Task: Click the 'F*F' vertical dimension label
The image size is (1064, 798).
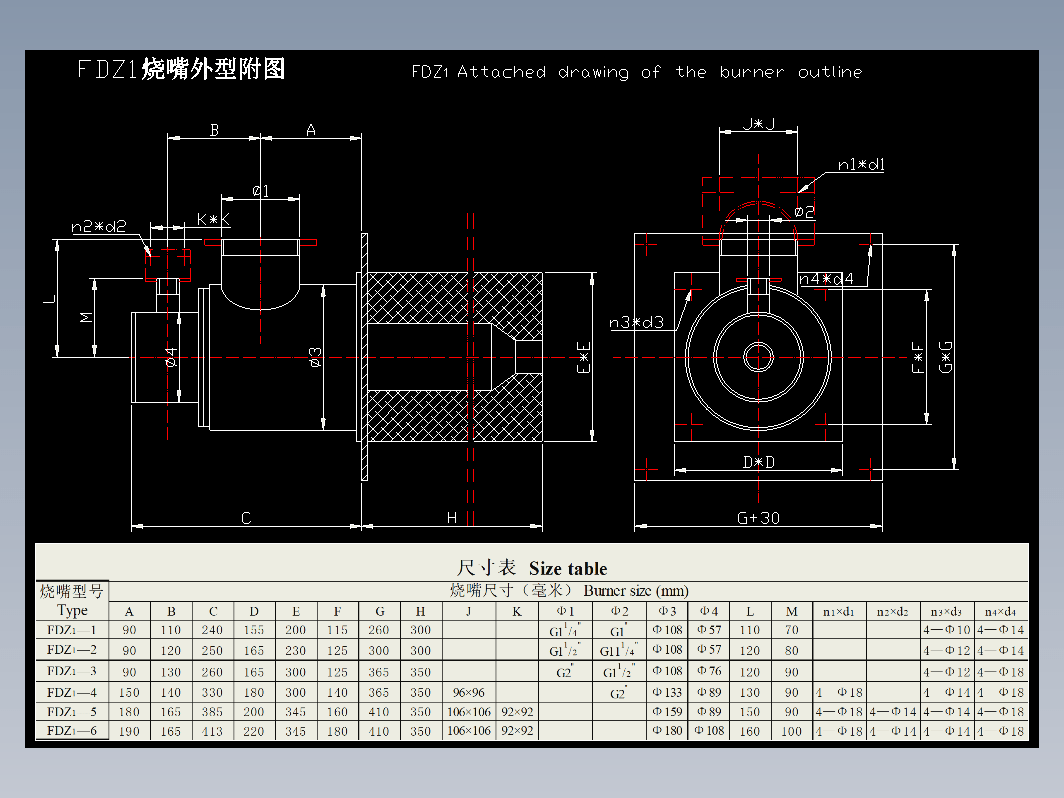Action: coord(917,358)
